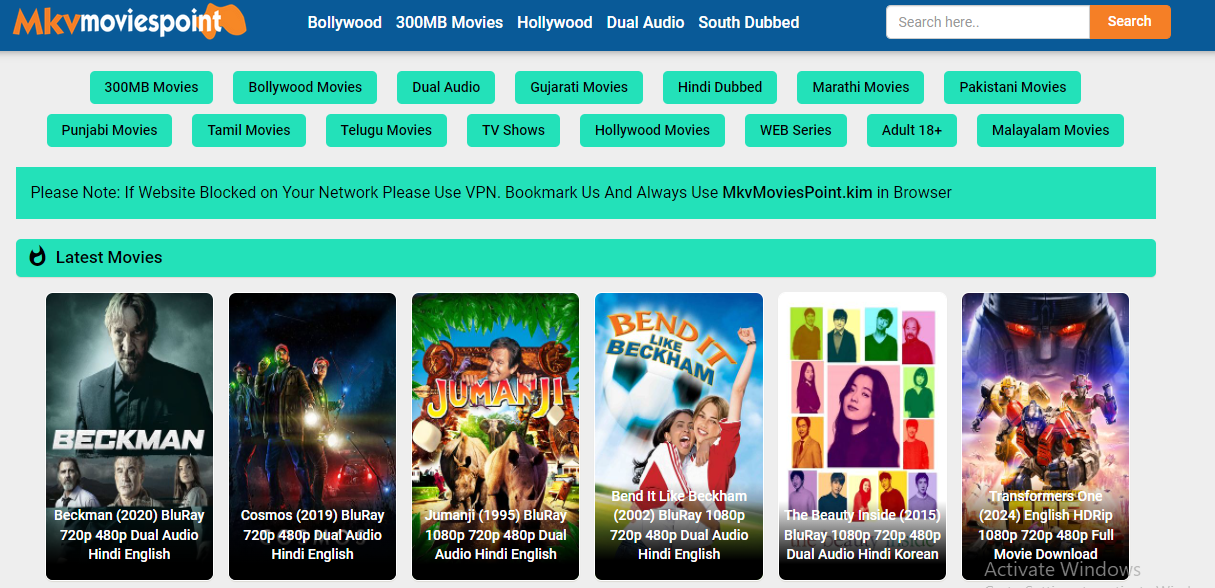The height and width of the screenshot is (588, 1215).
Task: Open Bollywood in the top navigation
Action: pos(345,22)
